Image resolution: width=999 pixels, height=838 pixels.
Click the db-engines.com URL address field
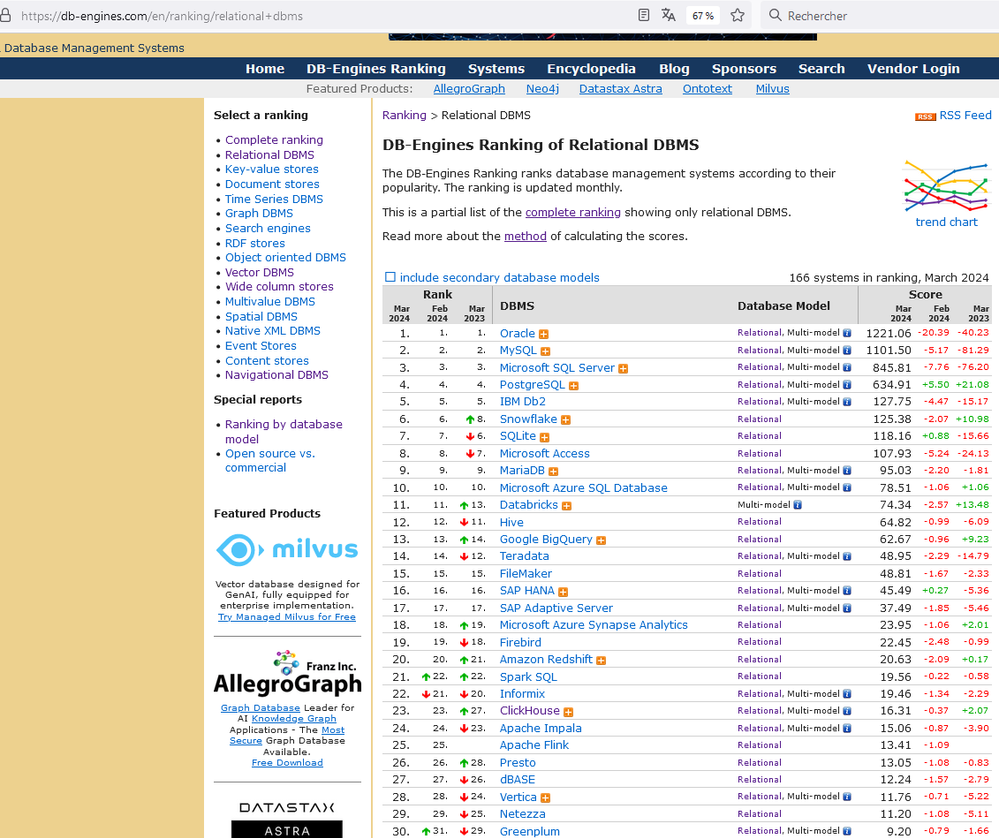click(x=162, y=16)
